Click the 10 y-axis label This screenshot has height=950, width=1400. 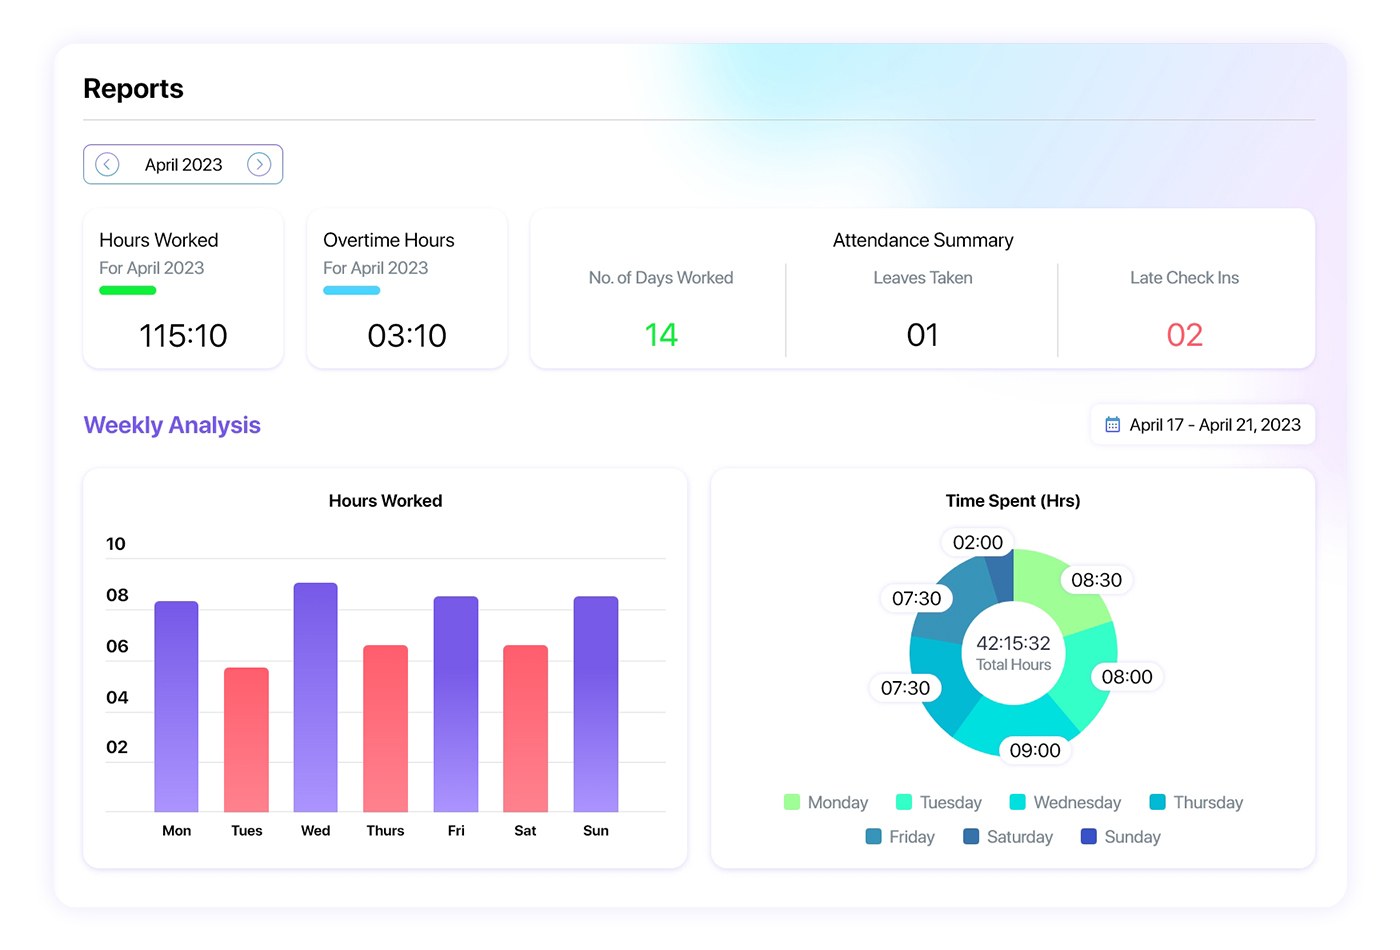tap(116, 544)
